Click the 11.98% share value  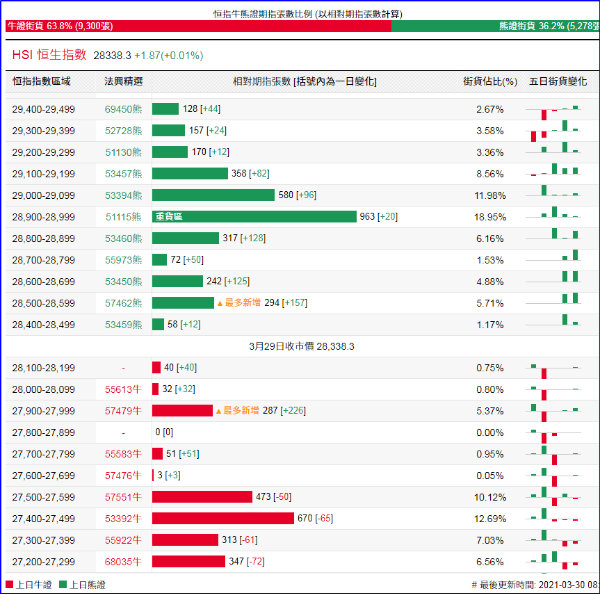tap(490, 196)
